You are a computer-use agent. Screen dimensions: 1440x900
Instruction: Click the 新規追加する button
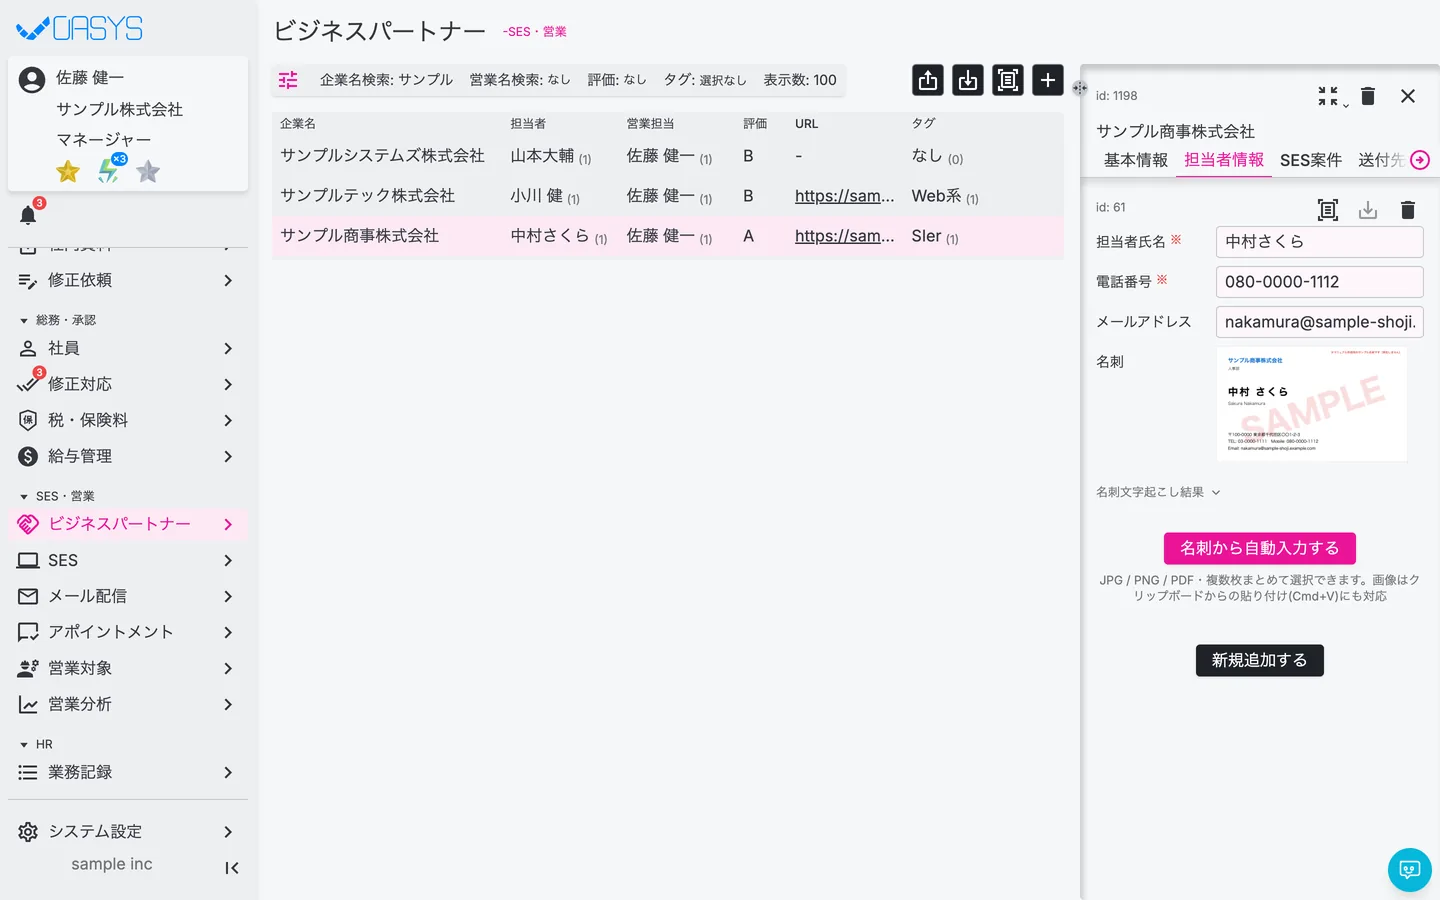click(1260, 660)
